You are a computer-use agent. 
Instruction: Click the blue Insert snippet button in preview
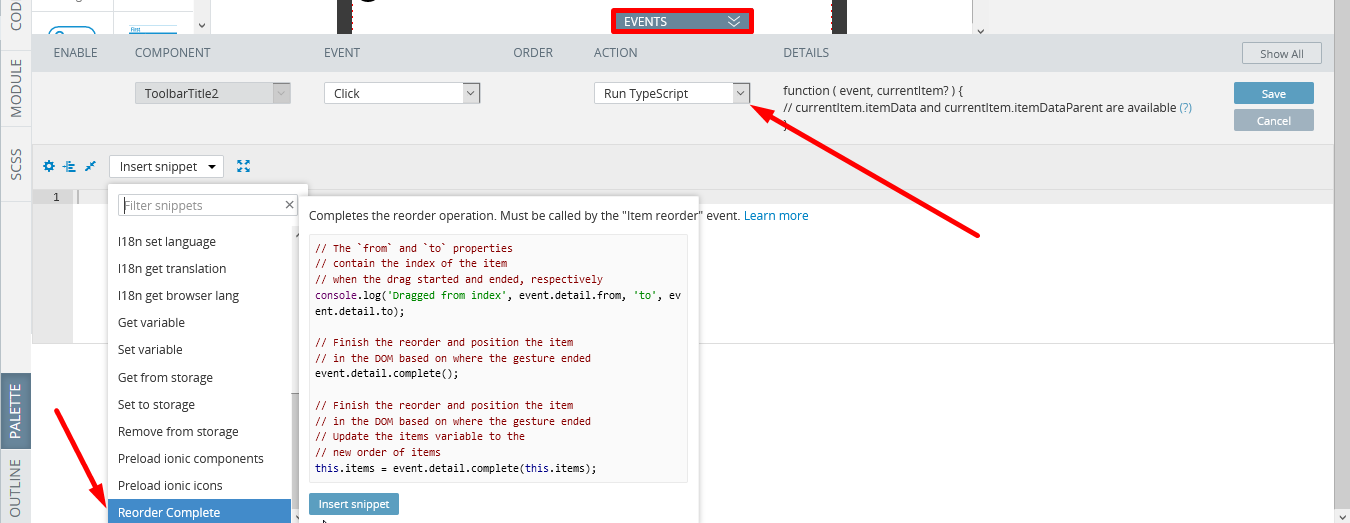354,504
